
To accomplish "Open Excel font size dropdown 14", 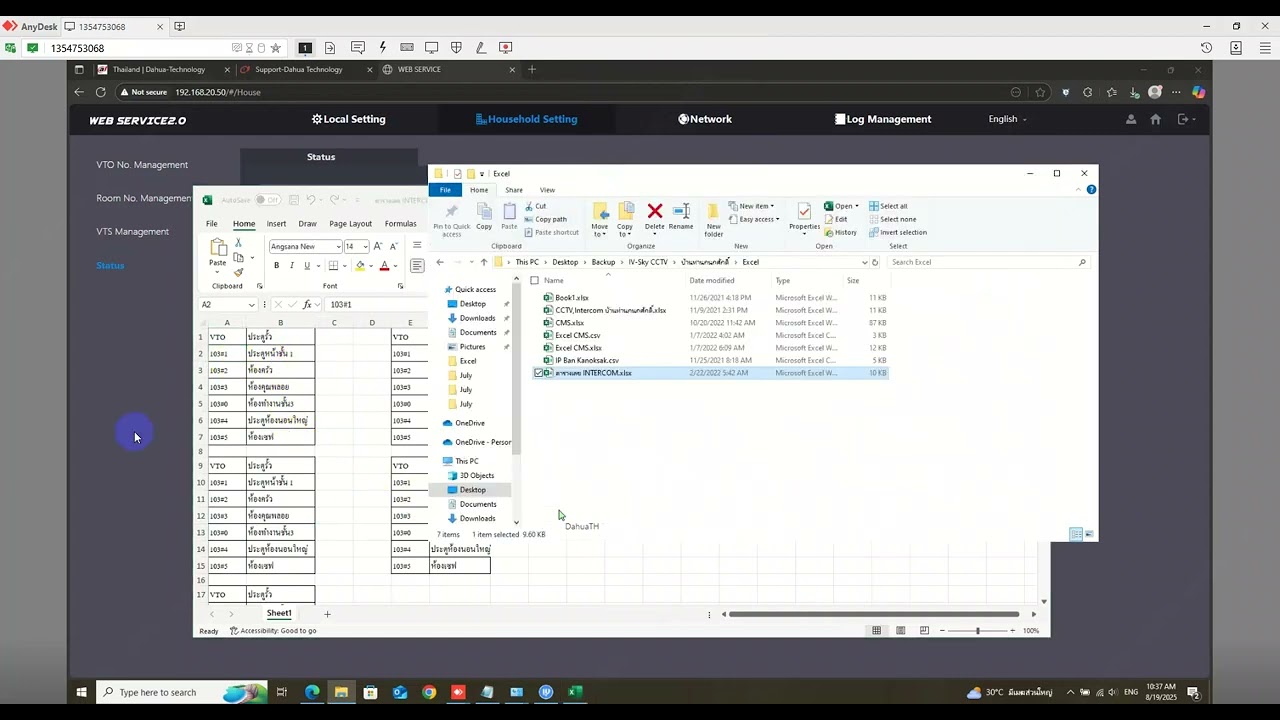I will [x=365, y=246].
